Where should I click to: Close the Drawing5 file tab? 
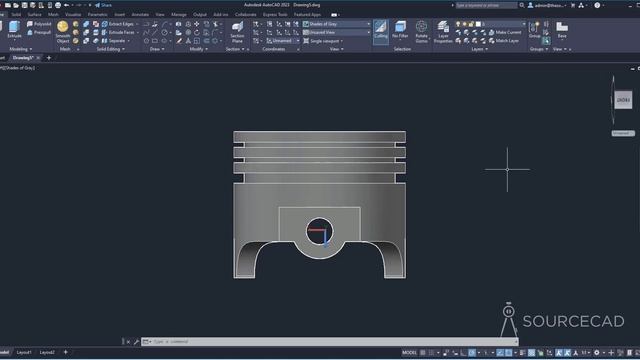(x=38, y=58)
